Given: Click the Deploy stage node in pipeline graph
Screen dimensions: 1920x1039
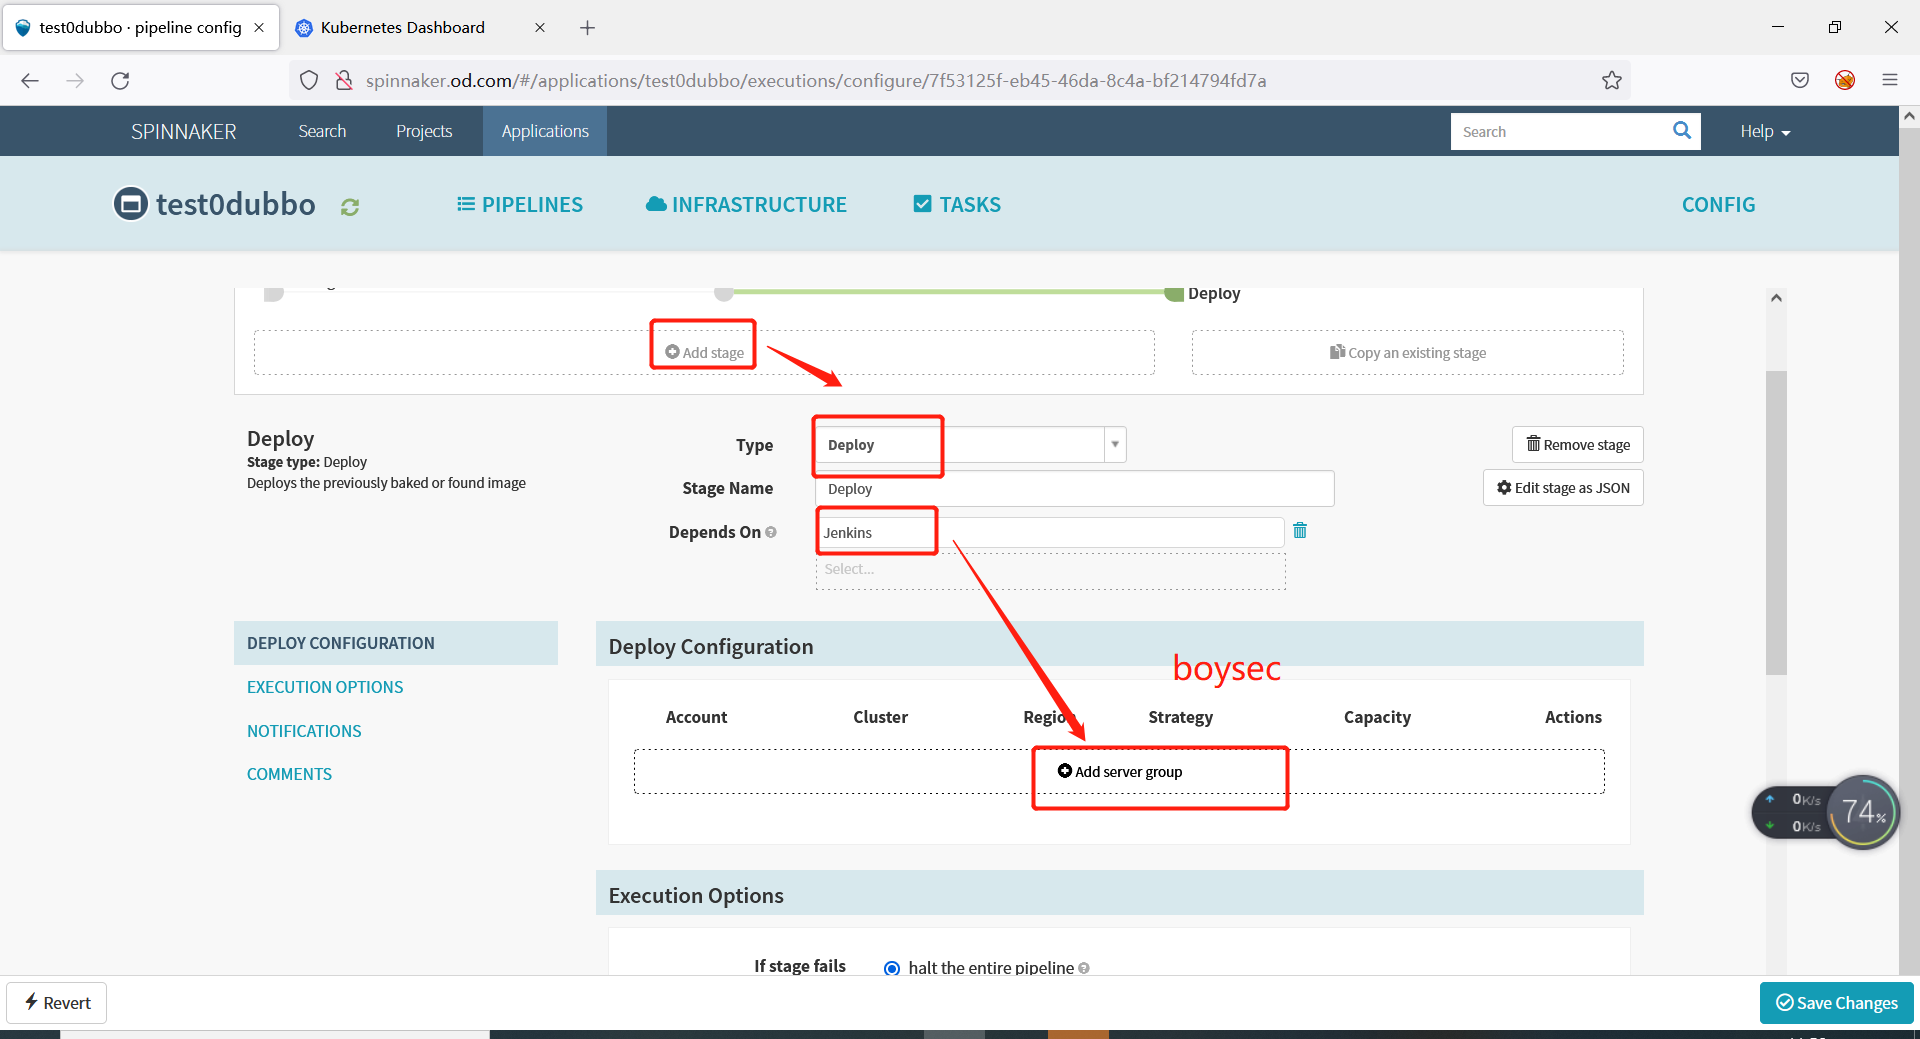Looking at the screenshot, I should tap(1175, 294).
